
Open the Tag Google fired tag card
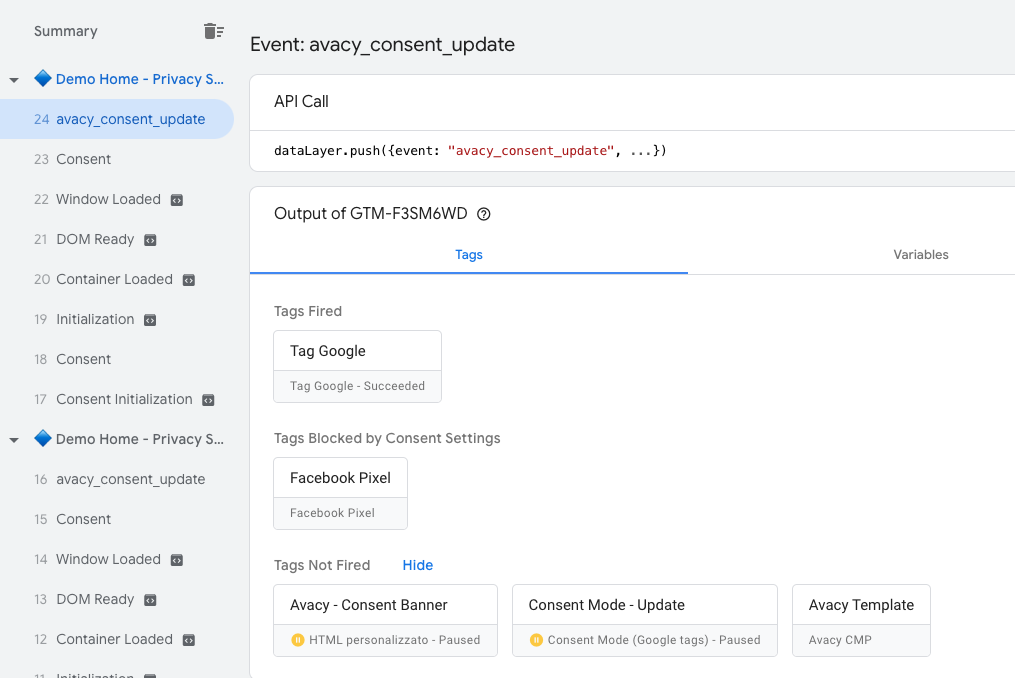pyautogui.click(x=357, y=367)
